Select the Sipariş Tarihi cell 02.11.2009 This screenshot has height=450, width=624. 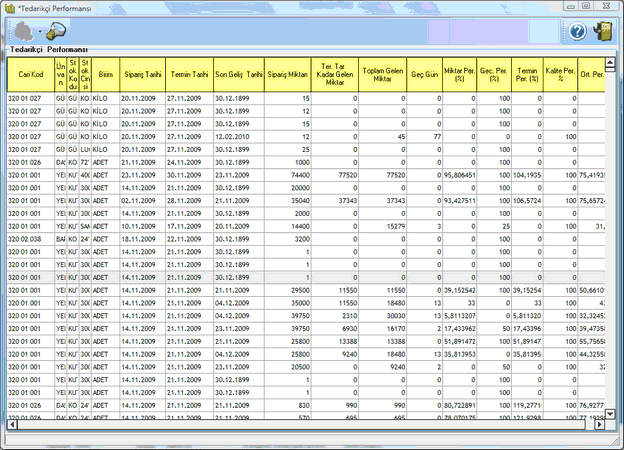142,201
